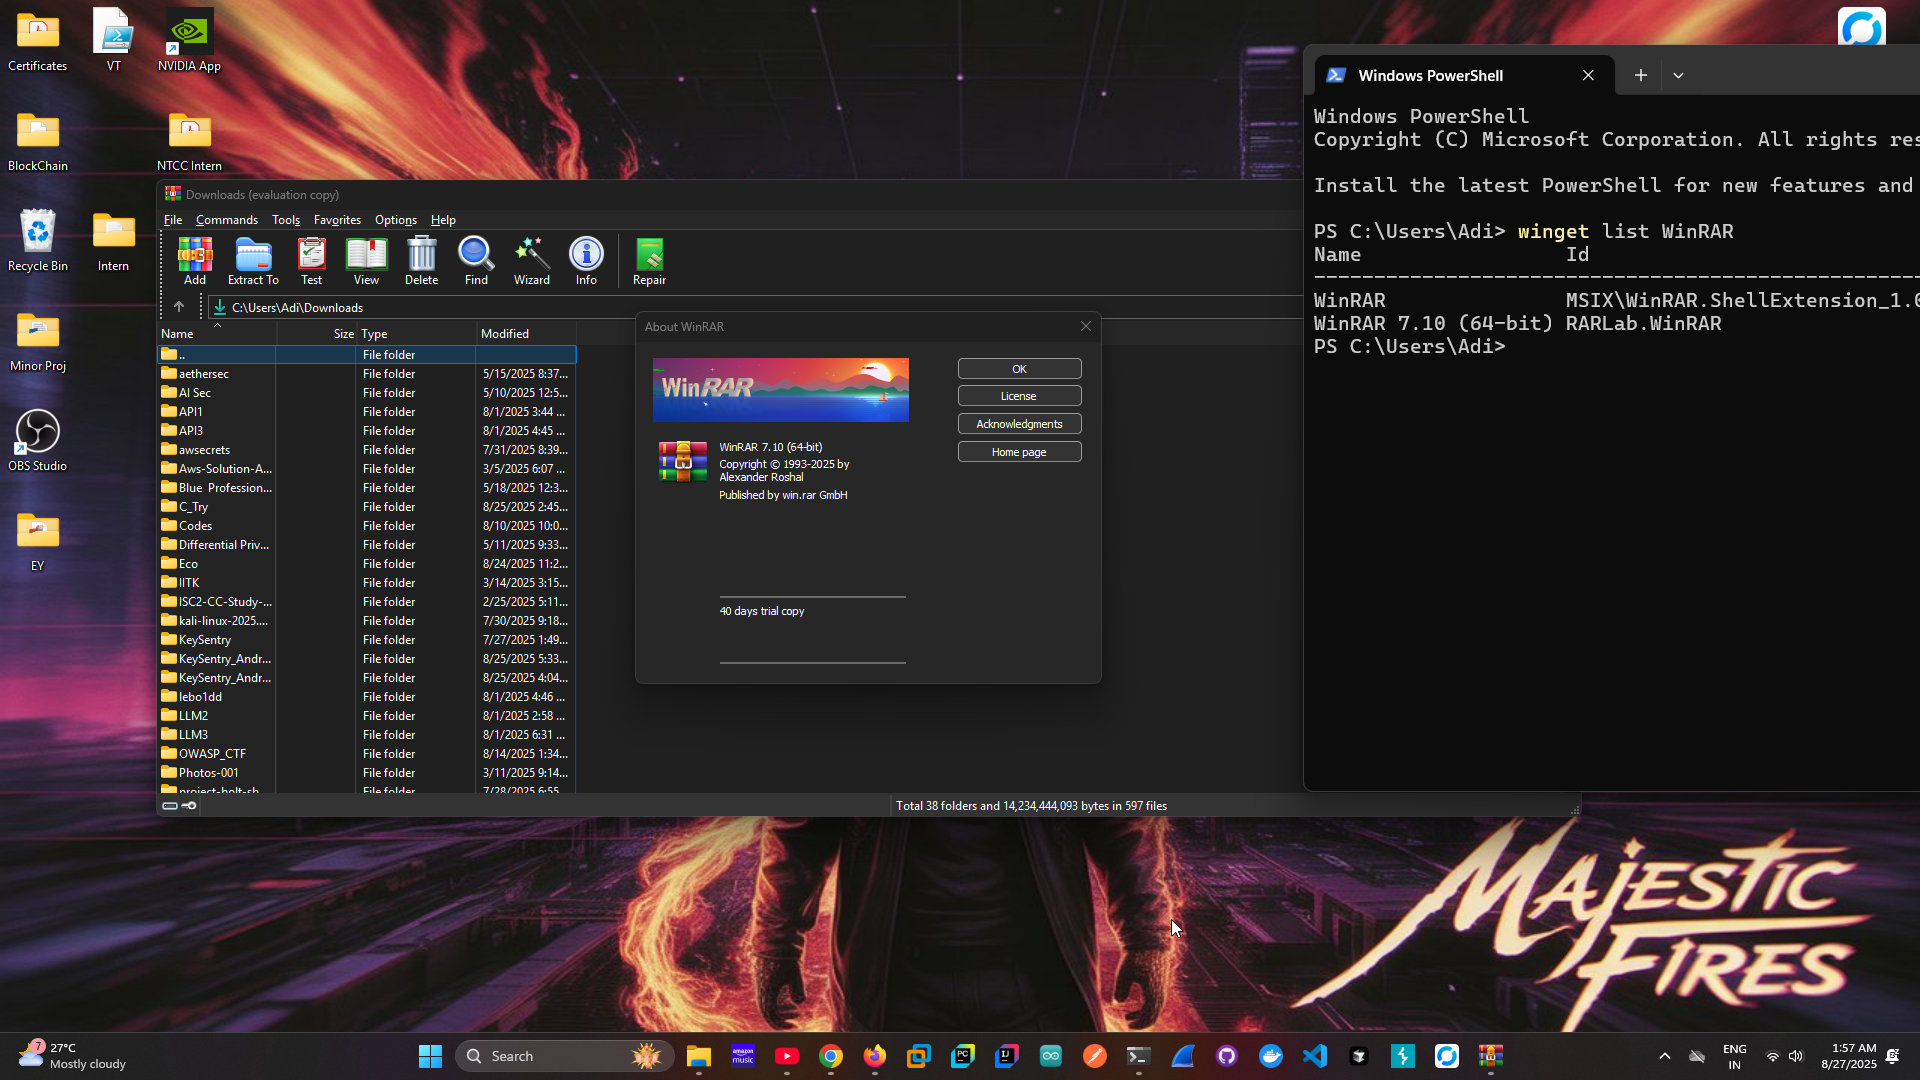Viewport: 1920px width, 1080px height.
Task: Open the Wizard tool in WinRAR
Action: click(x=532, y=262)
